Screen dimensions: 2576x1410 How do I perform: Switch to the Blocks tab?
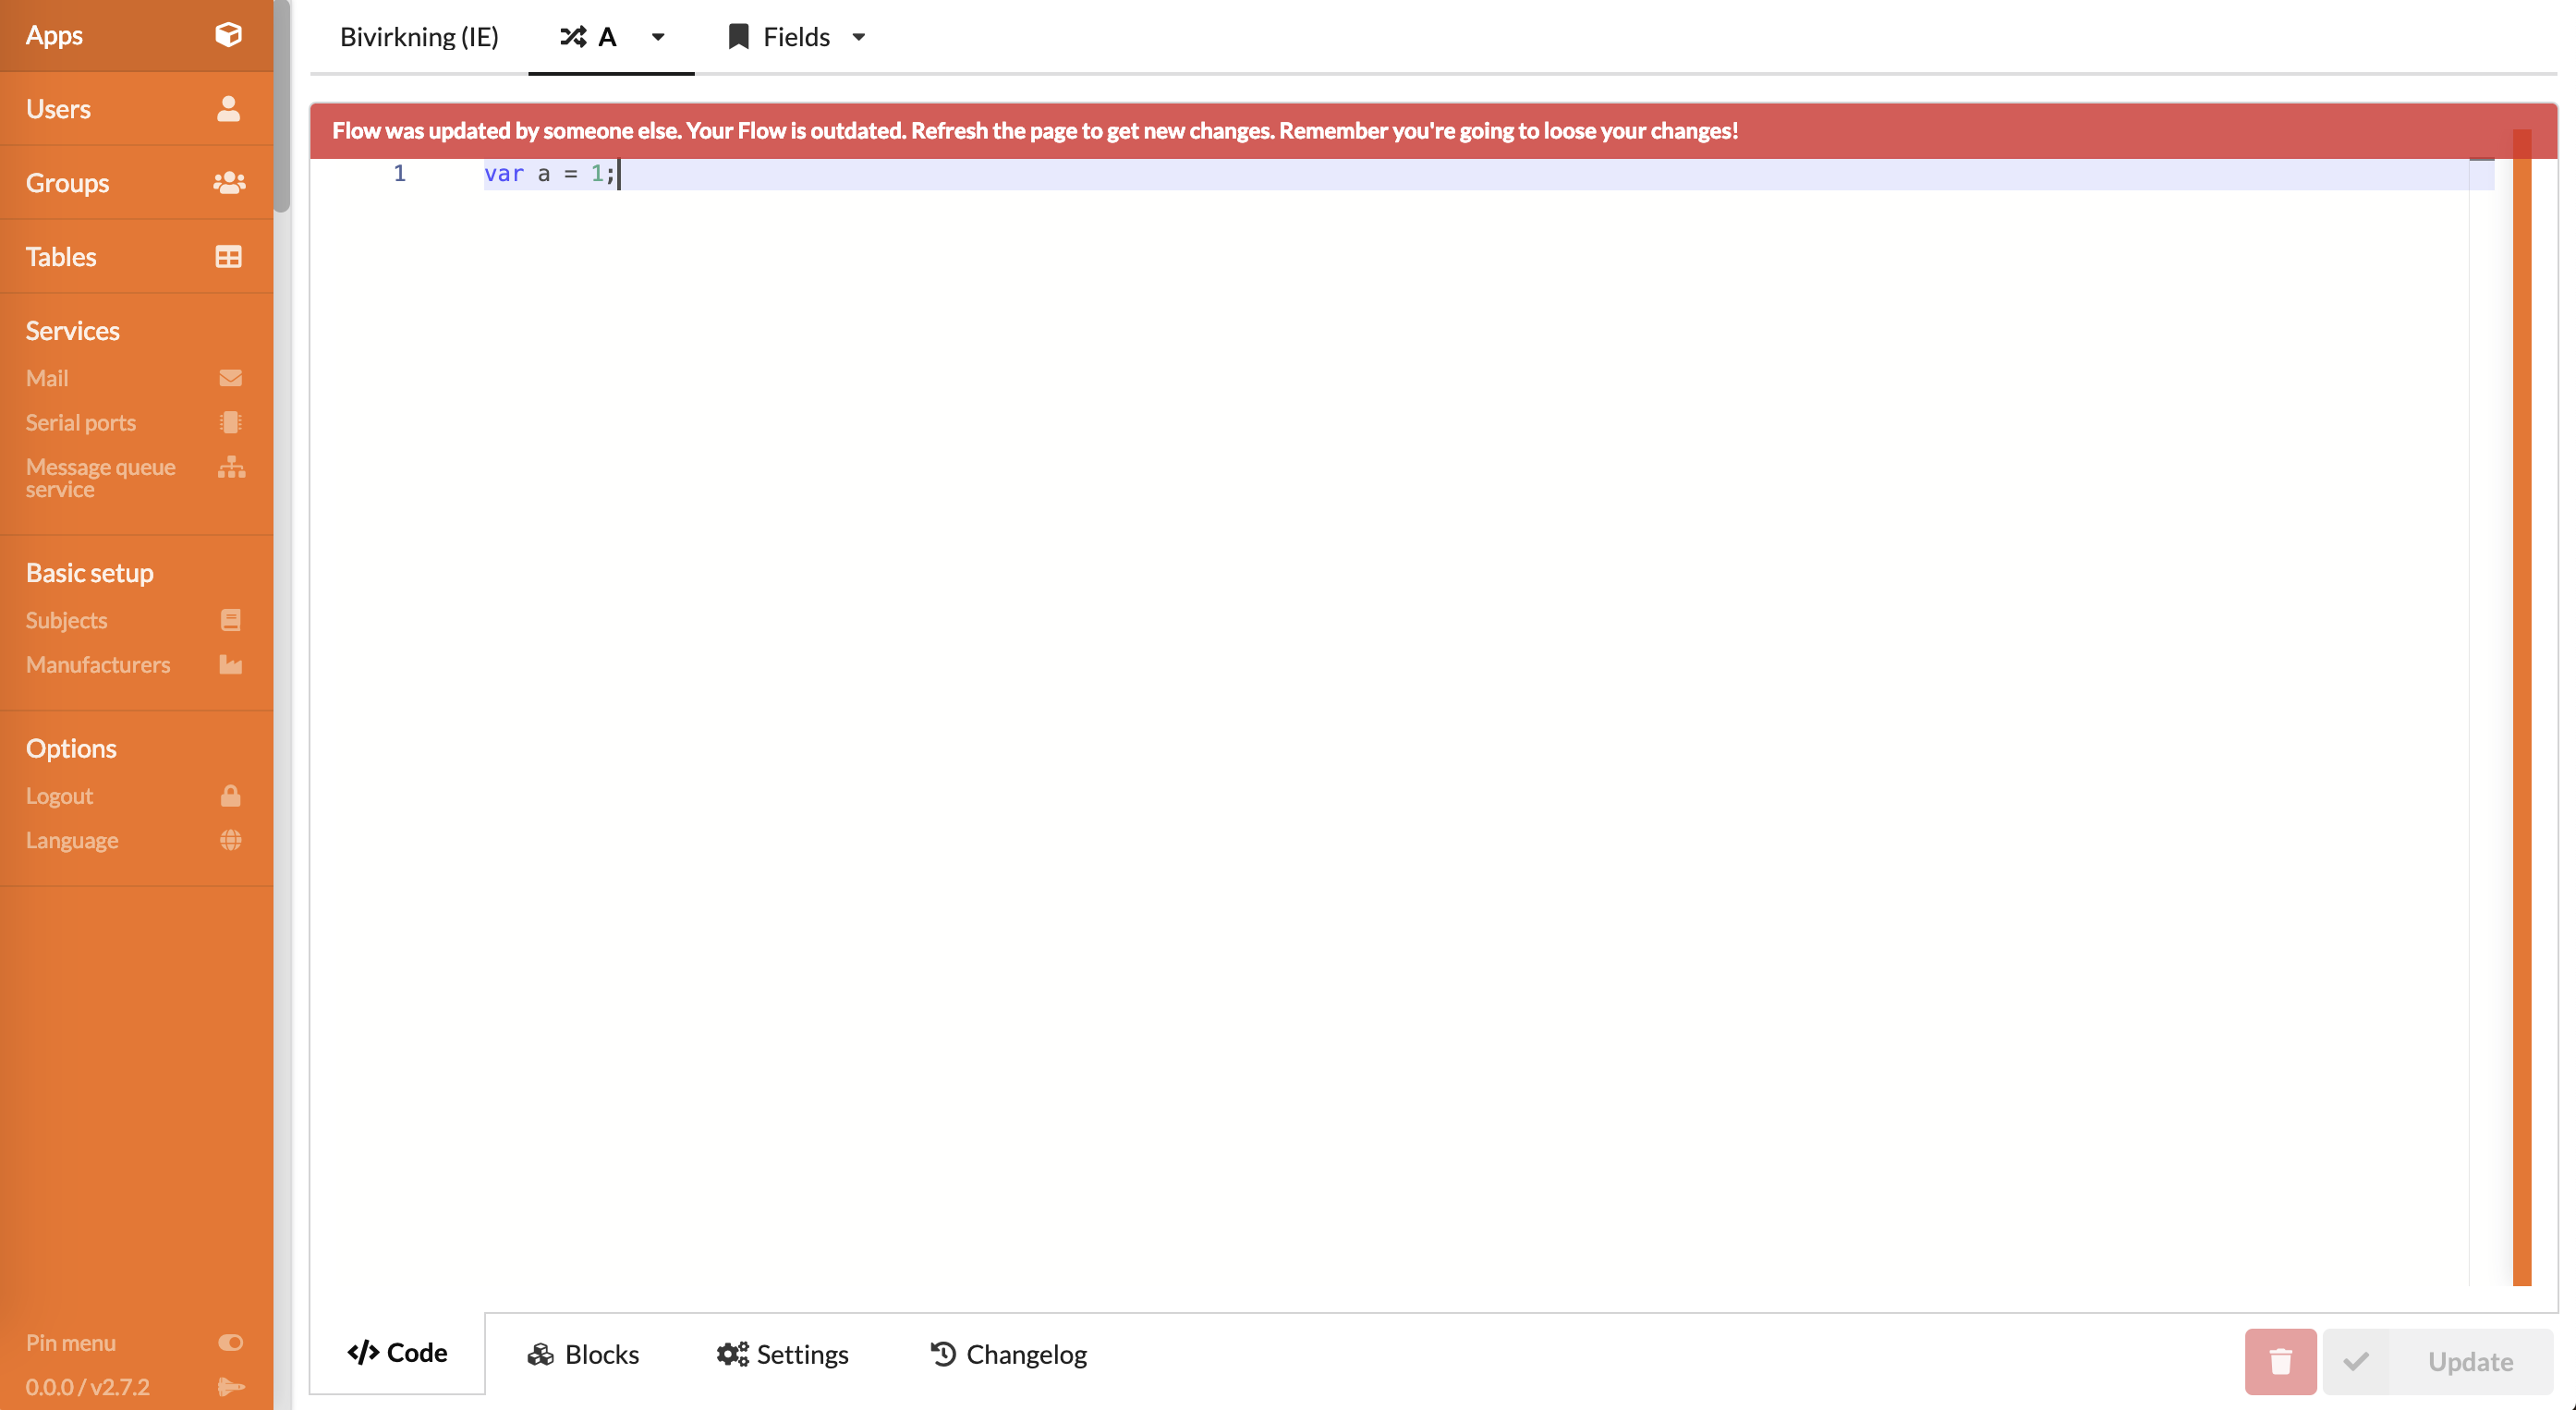pyautogui.click(x=583, y=1354)
